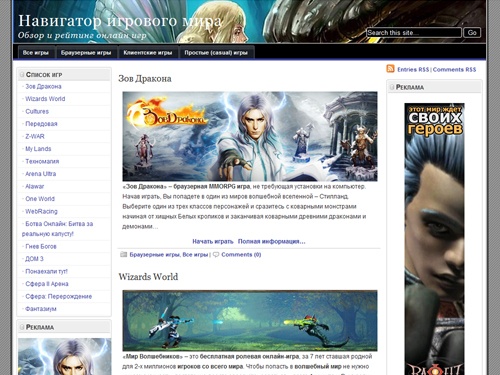
Task: Select Cultures in the games list
Action: point(37,111)
